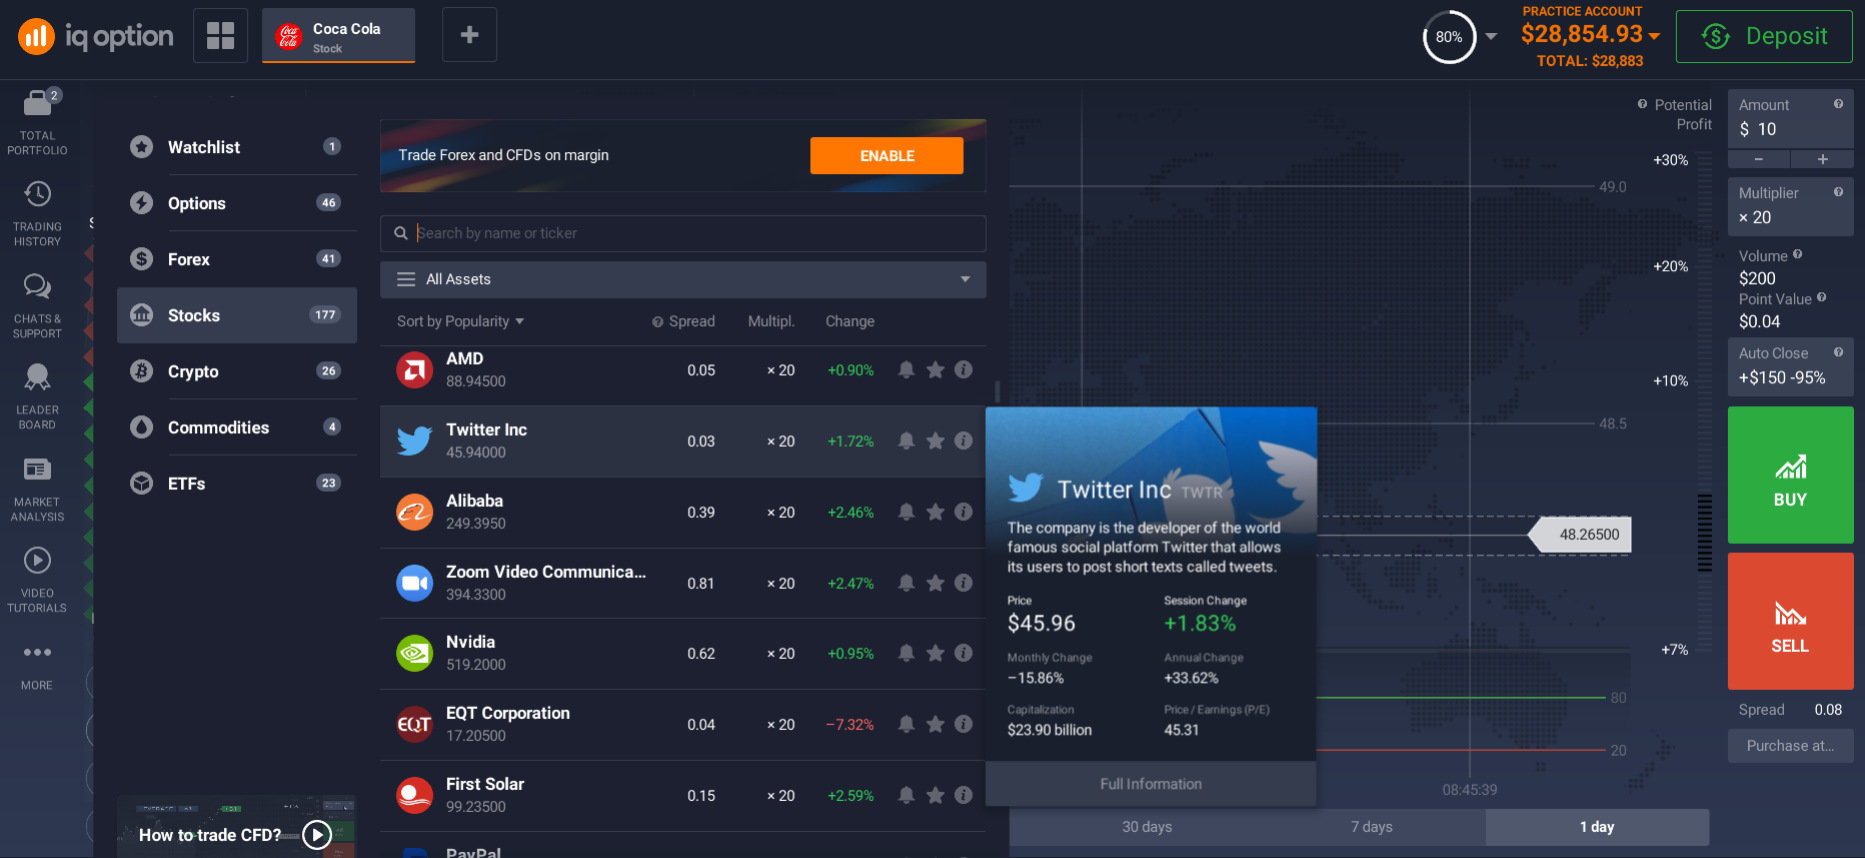Click the Potential Profit help icon
Screen dimensions: 1865x858
pyautogui.click(x=1642, y=104)
